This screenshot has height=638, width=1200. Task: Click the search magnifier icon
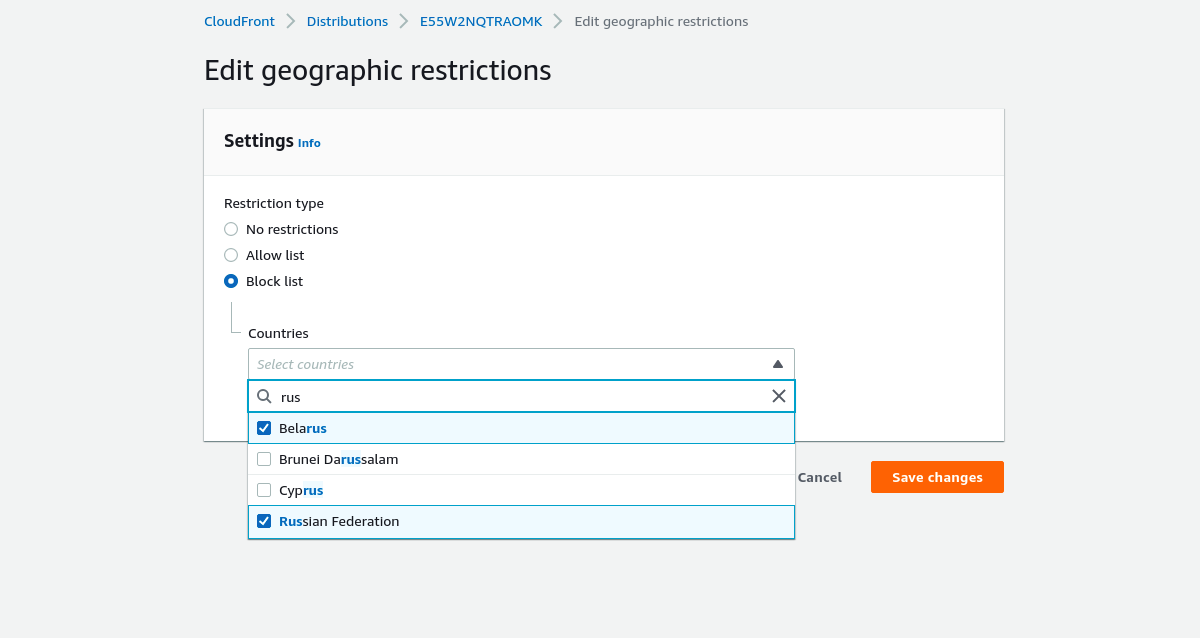point(264,396)
